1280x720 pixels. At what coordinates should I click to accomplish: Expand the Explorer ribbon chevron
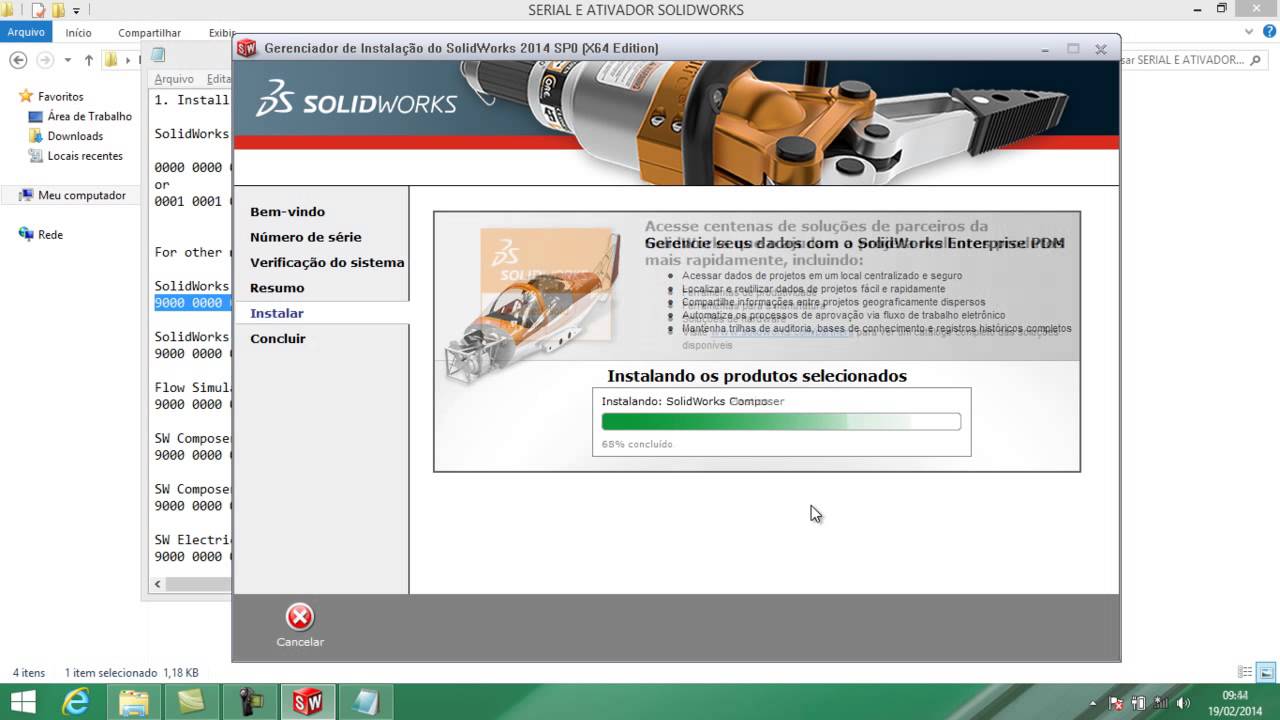(1248, 32)
